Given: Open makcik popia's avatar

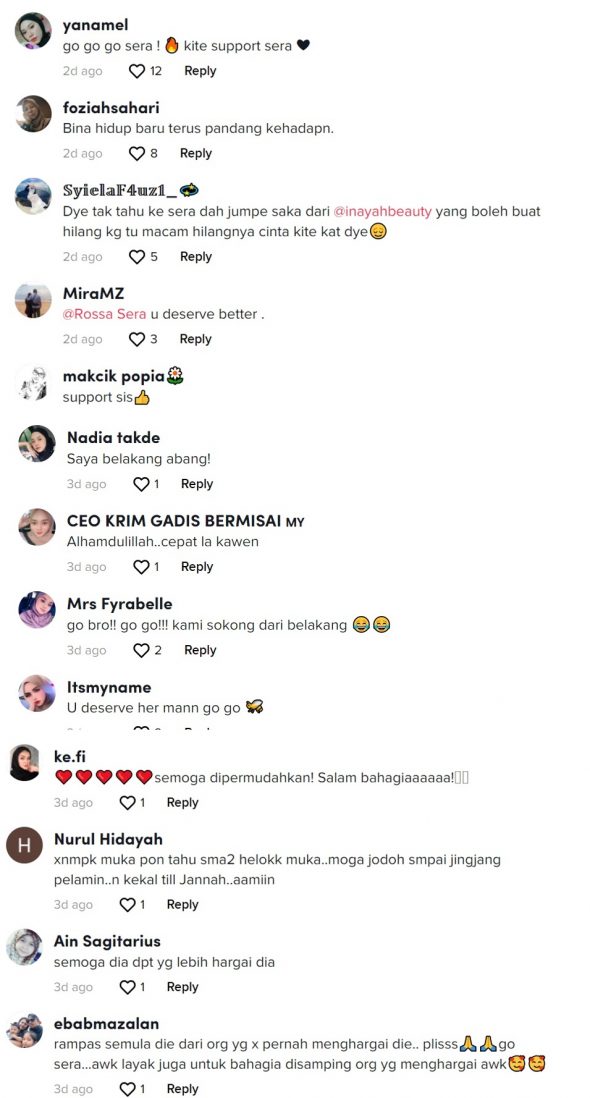Looking at the screenshot, I should point(34,383).
